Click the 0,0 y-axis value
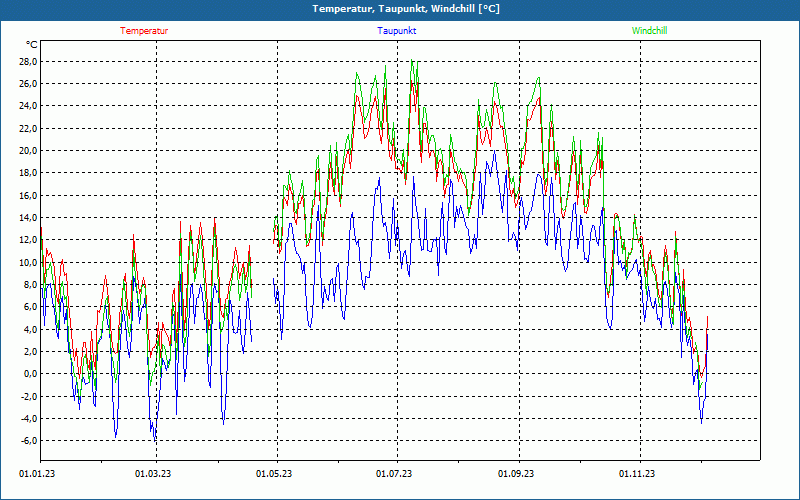The width and height of the screenshot is (800, 500). 30,374
